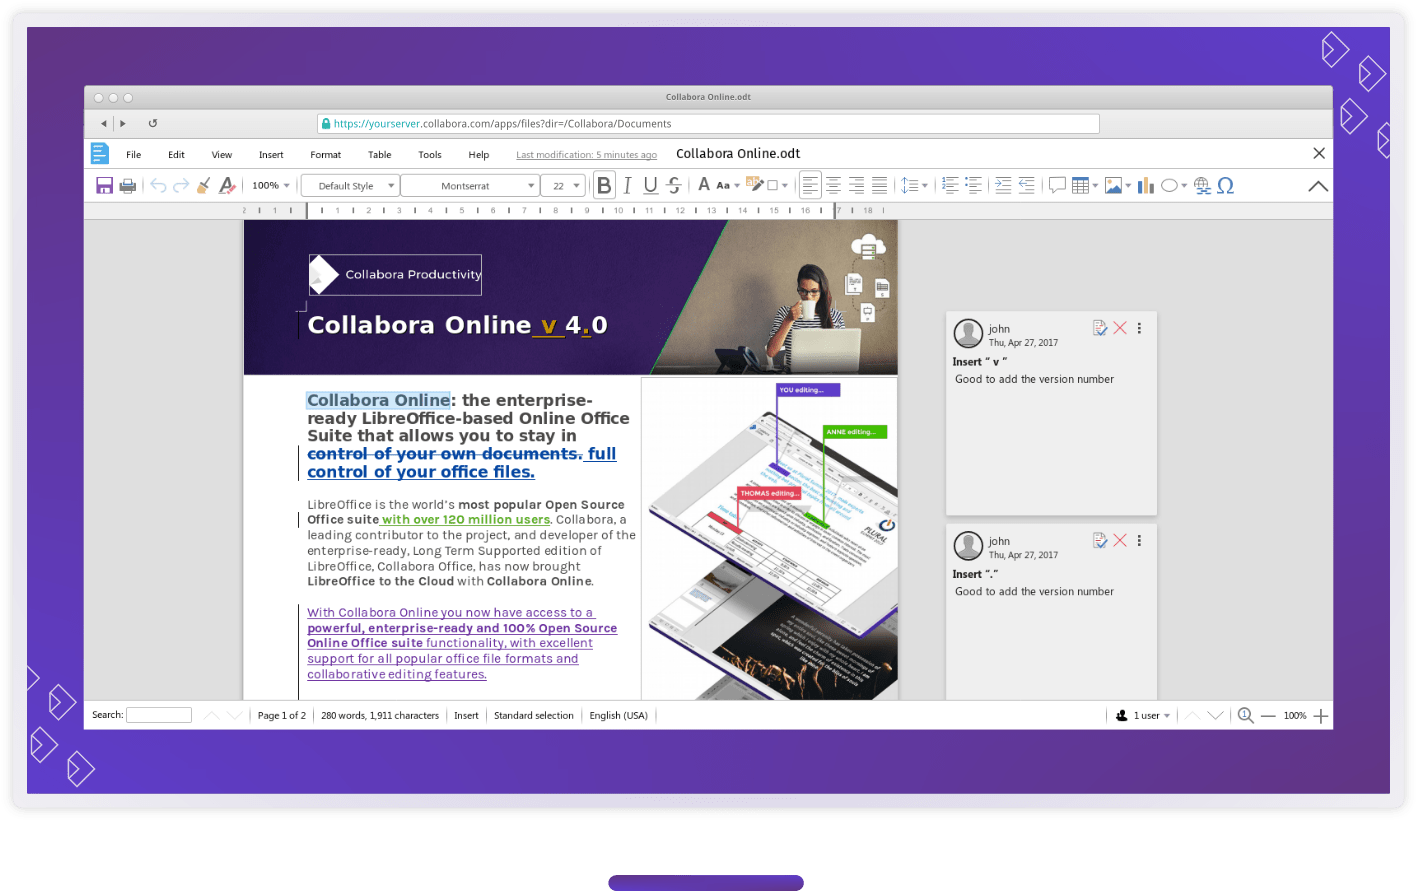Image resolution: width=1417 pixels, height=891 pixels.
Task: Jump to the next search result
Action: pos(235,715)
